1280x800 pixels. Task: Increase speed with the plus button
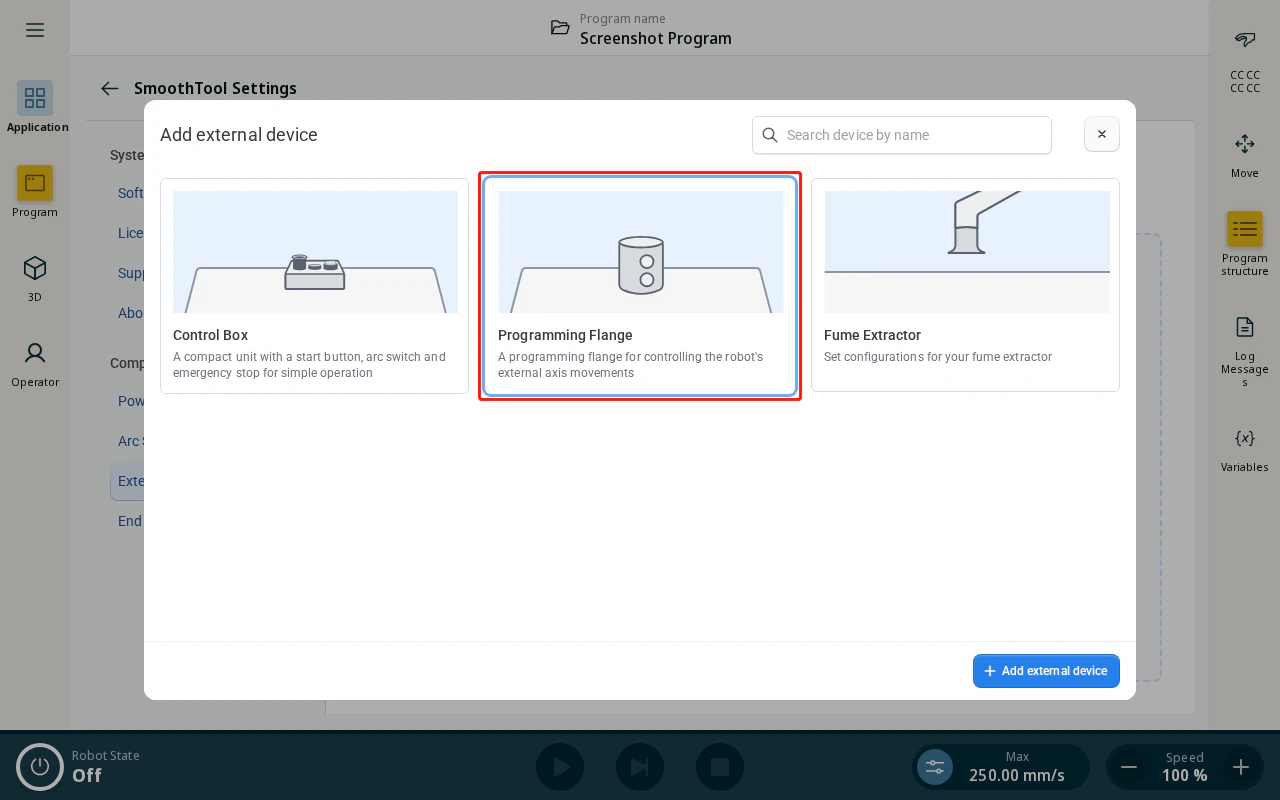pos(1241,767)
